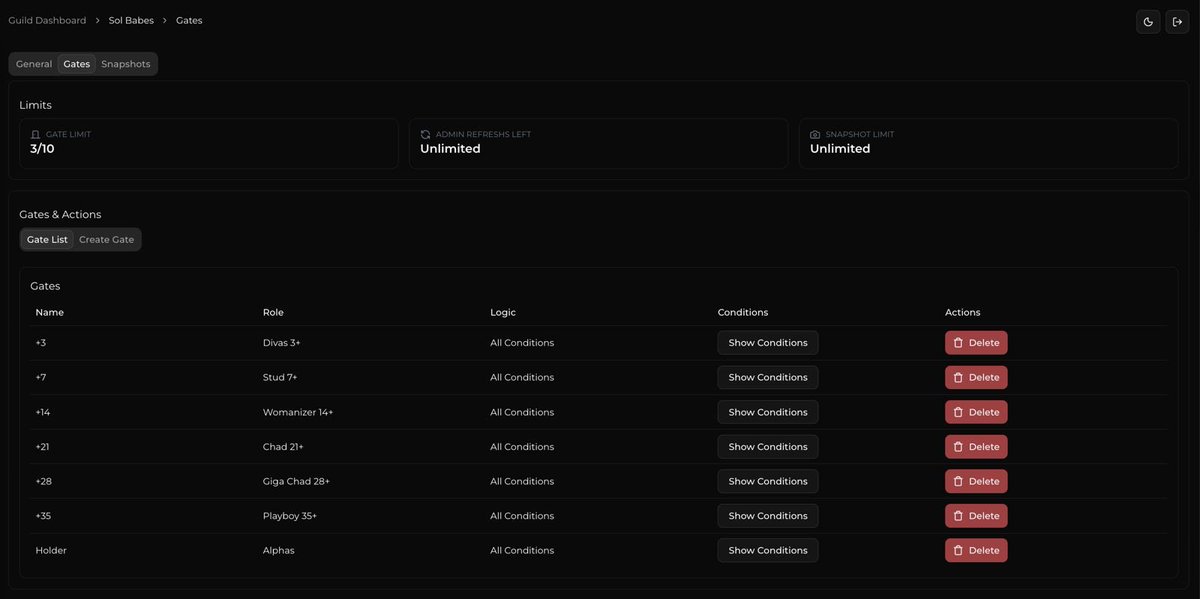The height and width of the screenshot is (599, 1200).
Task: Show Conditions for the +14 gate
Action: [x=768, y=412]
